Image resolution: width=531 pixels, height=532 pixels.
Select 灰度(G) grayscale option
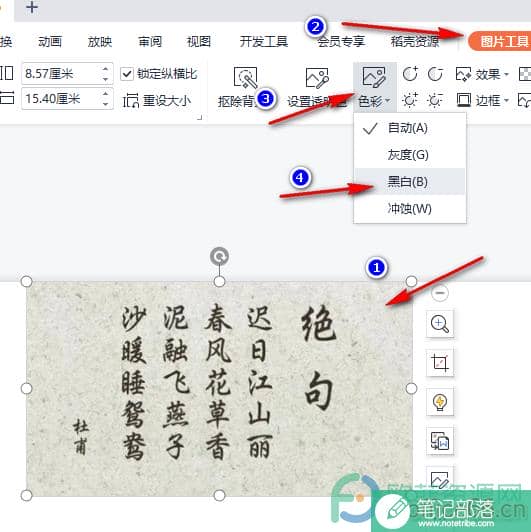(x=410, y=155)
